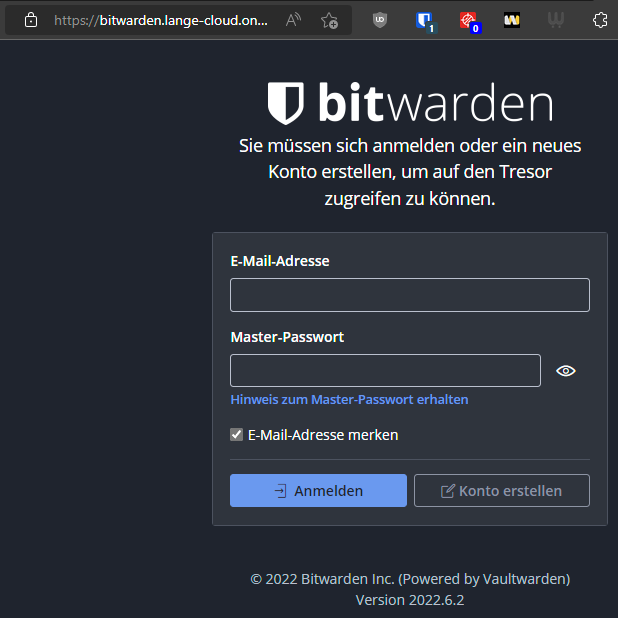Open the black and yellow extension icon
The image size is (618, 618).
pyautogui.click(x=512, y=20)
